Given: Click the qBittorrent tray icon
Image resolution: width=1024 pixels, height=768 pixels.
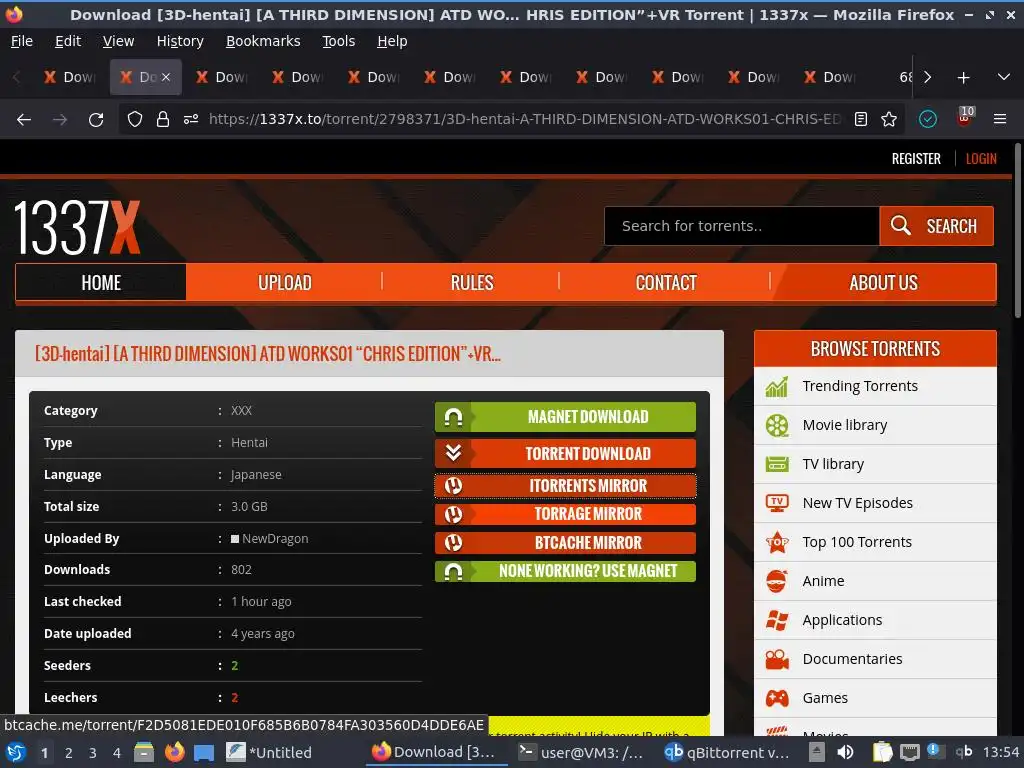Looking at the screenshot, I should click(964, 752).
